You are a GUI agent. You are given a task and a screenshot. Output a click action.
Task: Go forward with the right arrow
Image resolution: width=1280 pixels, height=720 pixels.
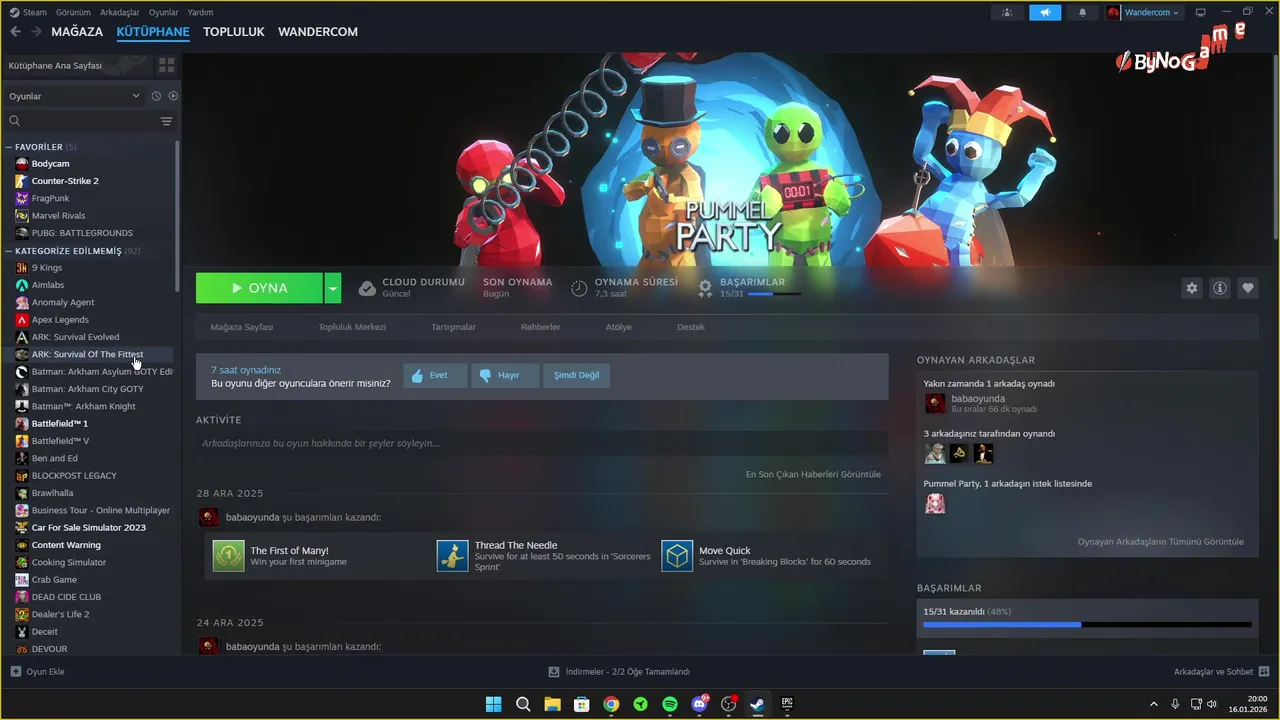coord(36,32)
